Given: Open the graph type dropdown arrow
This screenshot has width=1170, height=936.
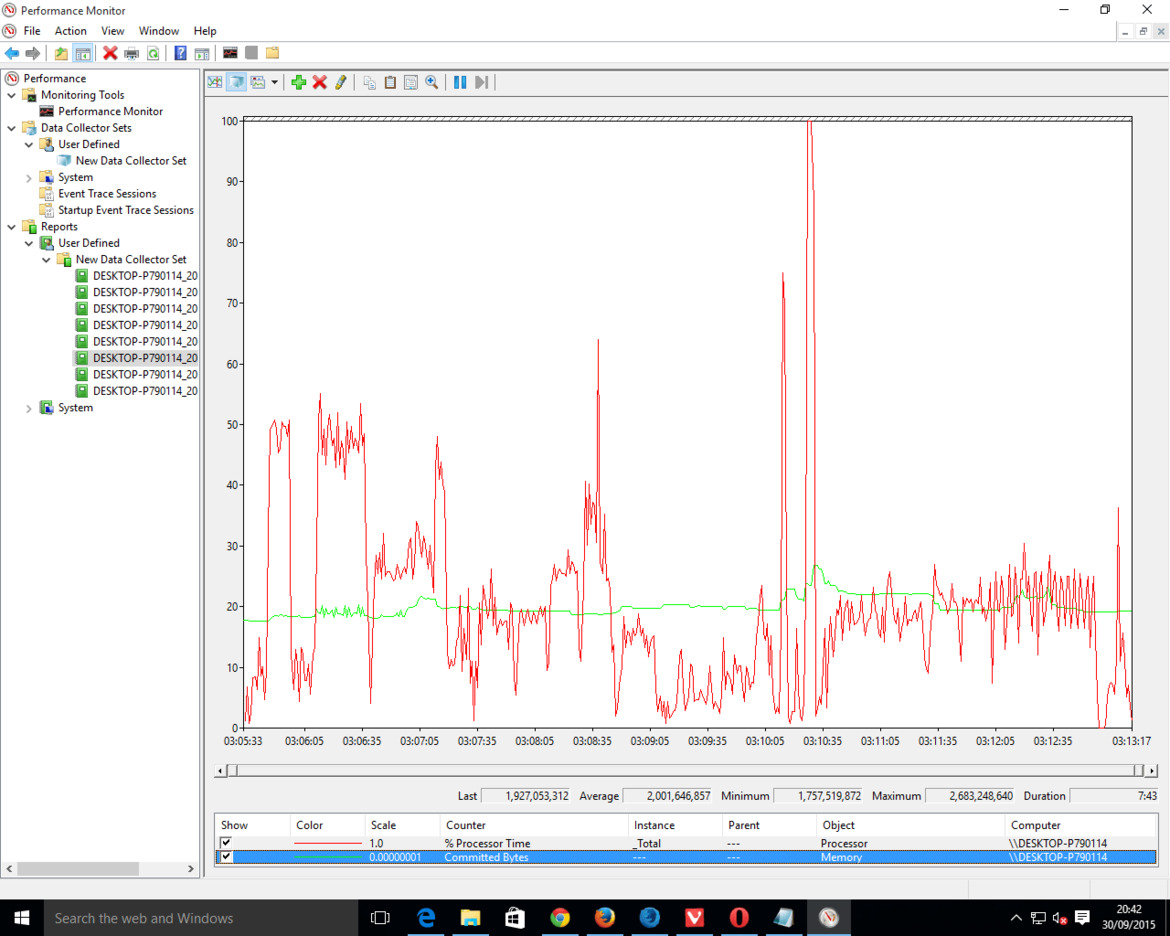Looking at the screenshot, I should tap(275, 82).
